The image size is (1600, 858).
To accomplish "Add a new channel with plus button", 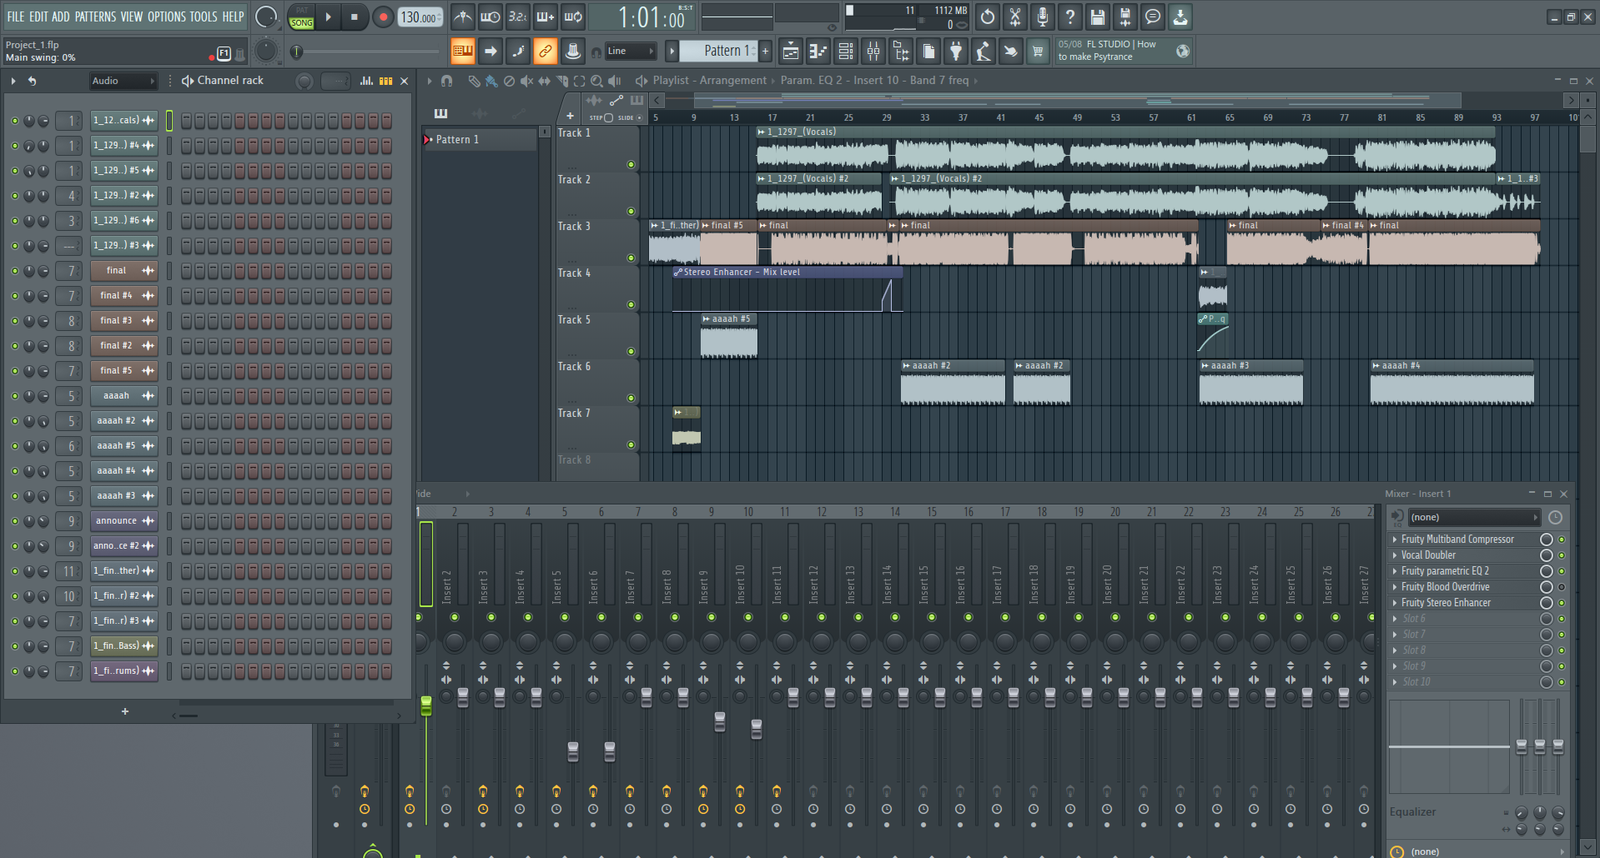I will point(125,712).
